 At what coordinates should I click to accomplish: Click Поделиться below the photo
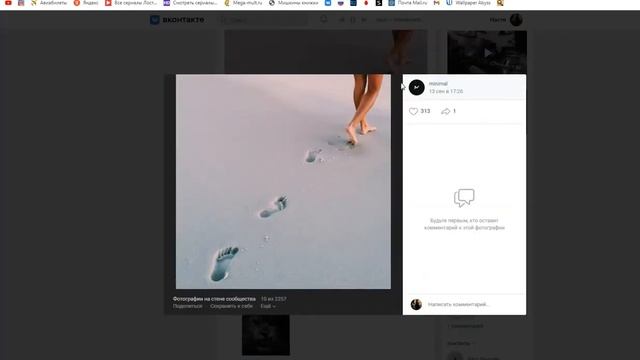tap(187, 306)
